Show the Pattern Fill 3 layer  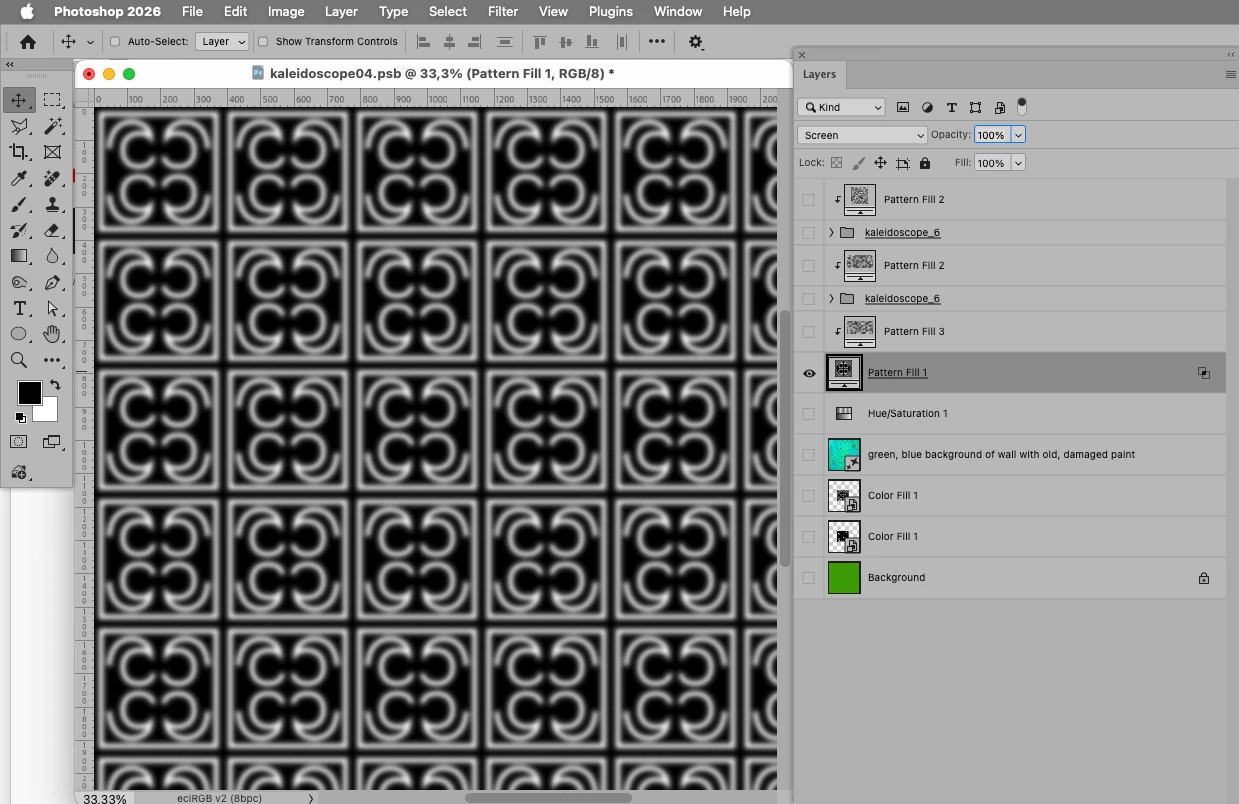pos(809,332)
